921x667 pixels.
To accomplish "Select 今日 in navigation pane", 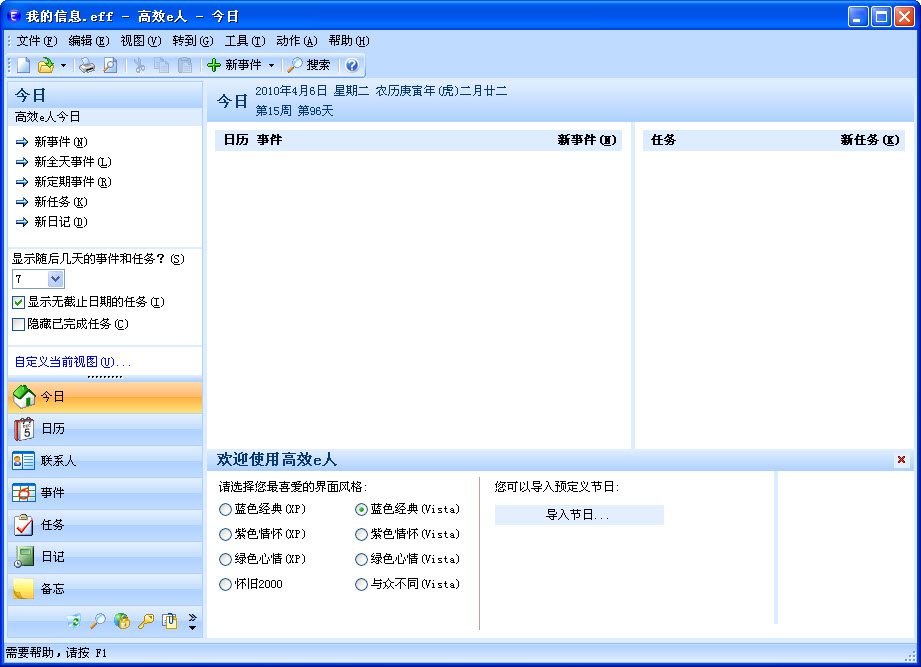I will tap(105, 397).
